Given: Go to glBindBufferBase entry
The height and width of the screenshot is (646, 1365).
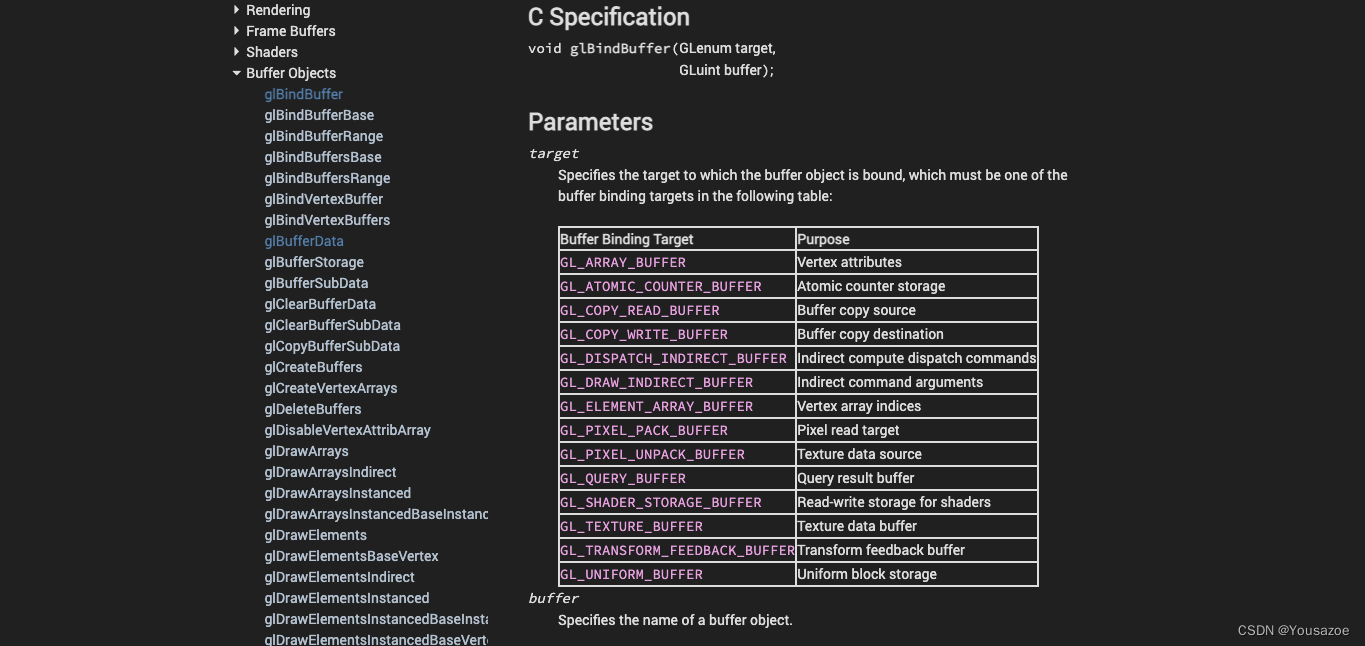Looking at the screenshot, I should pos(319,115).
